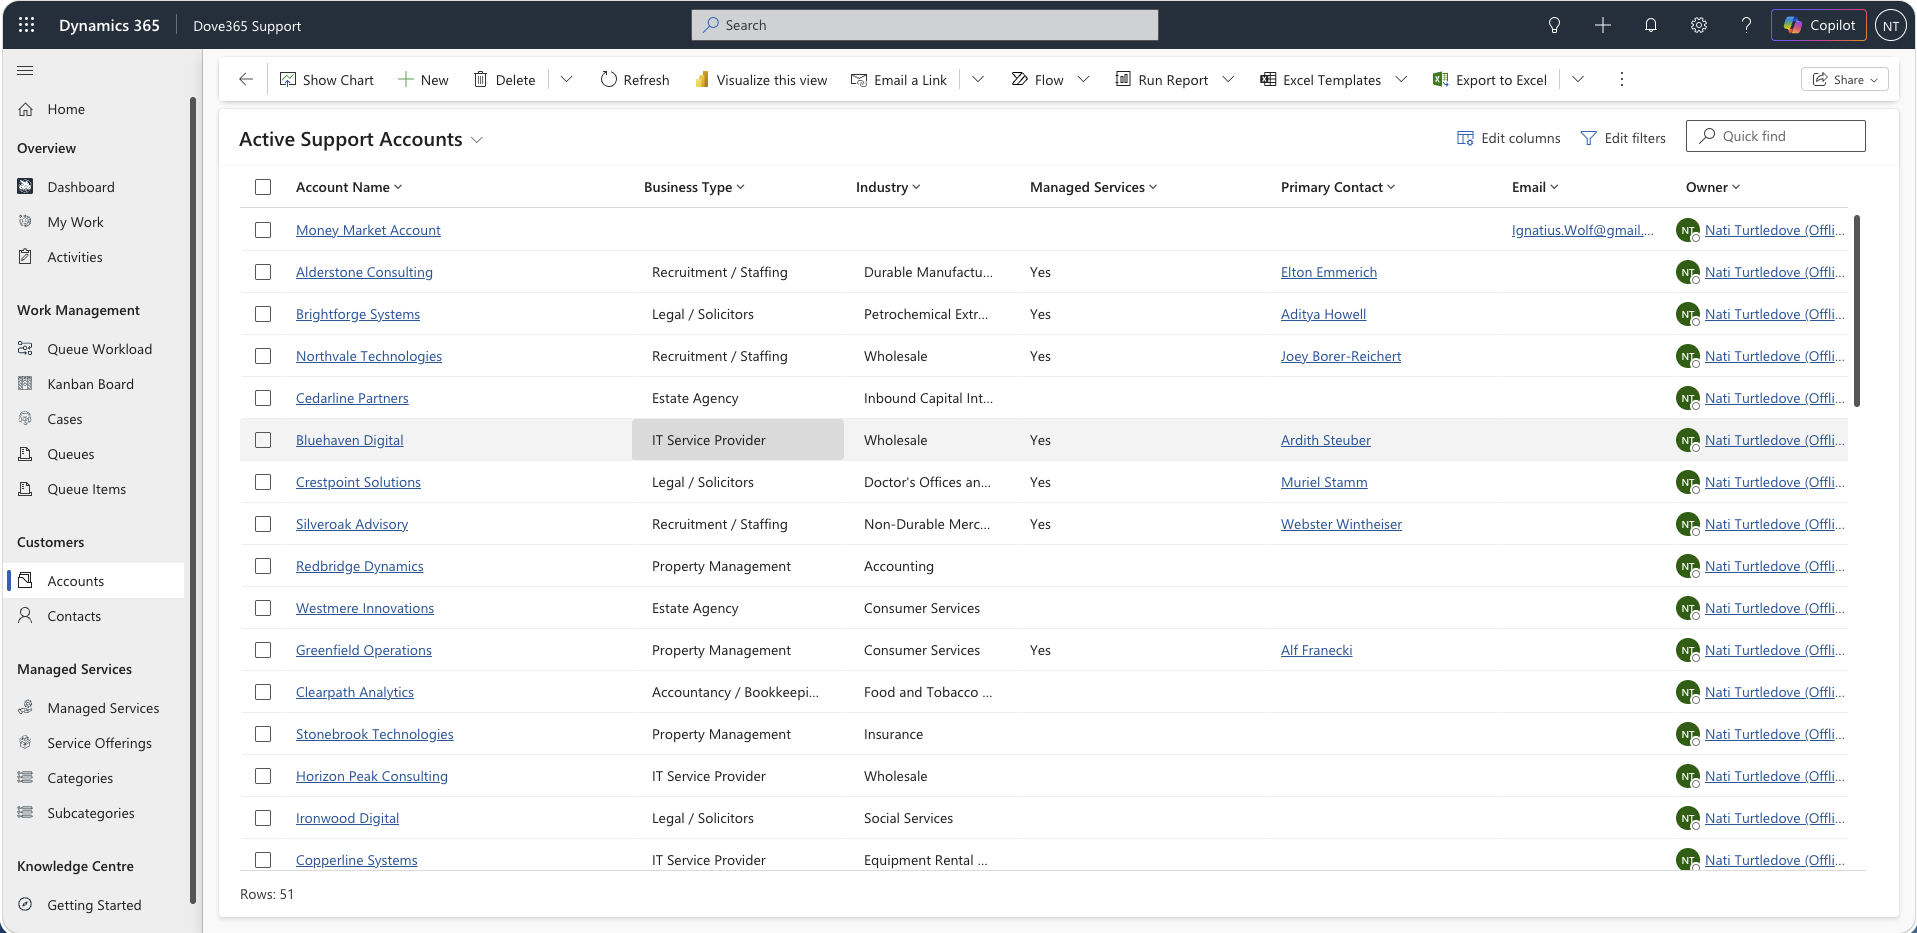1917x933 pixels.
Task: Open the more commands vertical ellipsis
Action: 1622,79
